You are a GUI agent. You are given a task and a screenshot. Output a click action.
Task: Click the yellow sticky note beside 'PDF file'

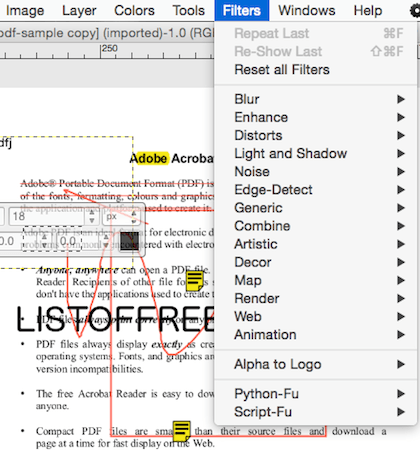click(195, 281)
